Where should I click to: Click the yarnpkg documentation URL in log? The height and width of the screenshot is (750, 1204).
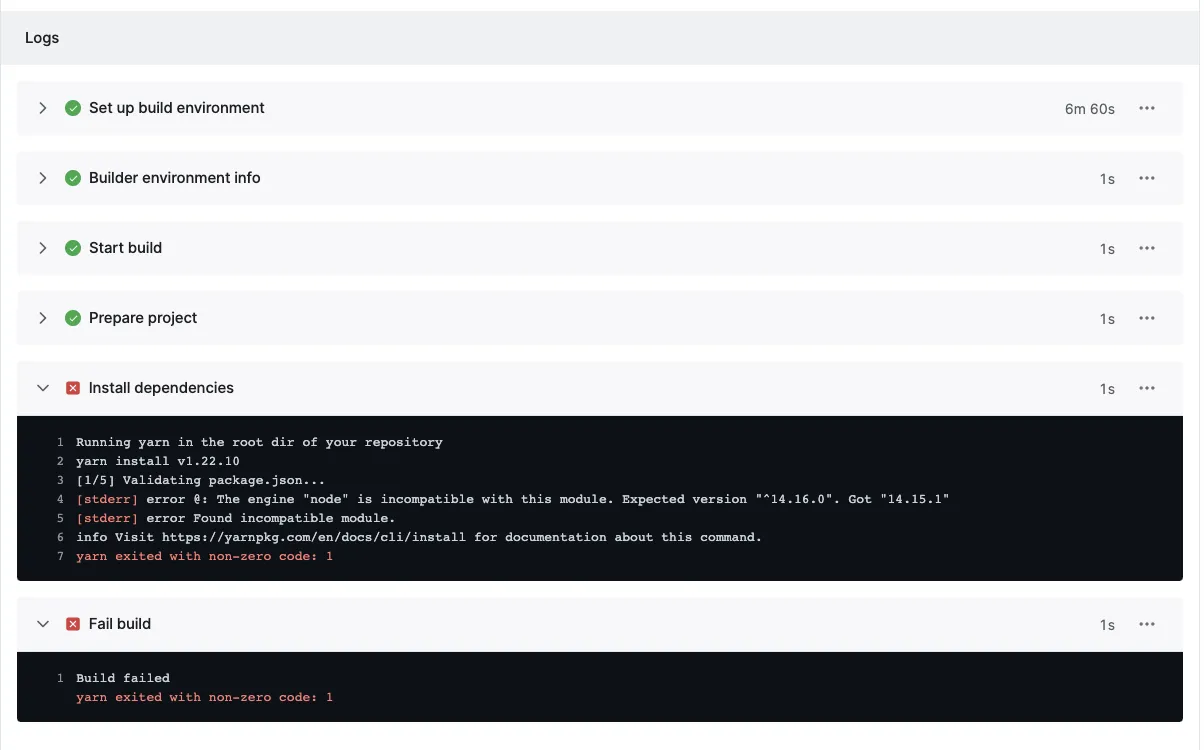point(314,537)
